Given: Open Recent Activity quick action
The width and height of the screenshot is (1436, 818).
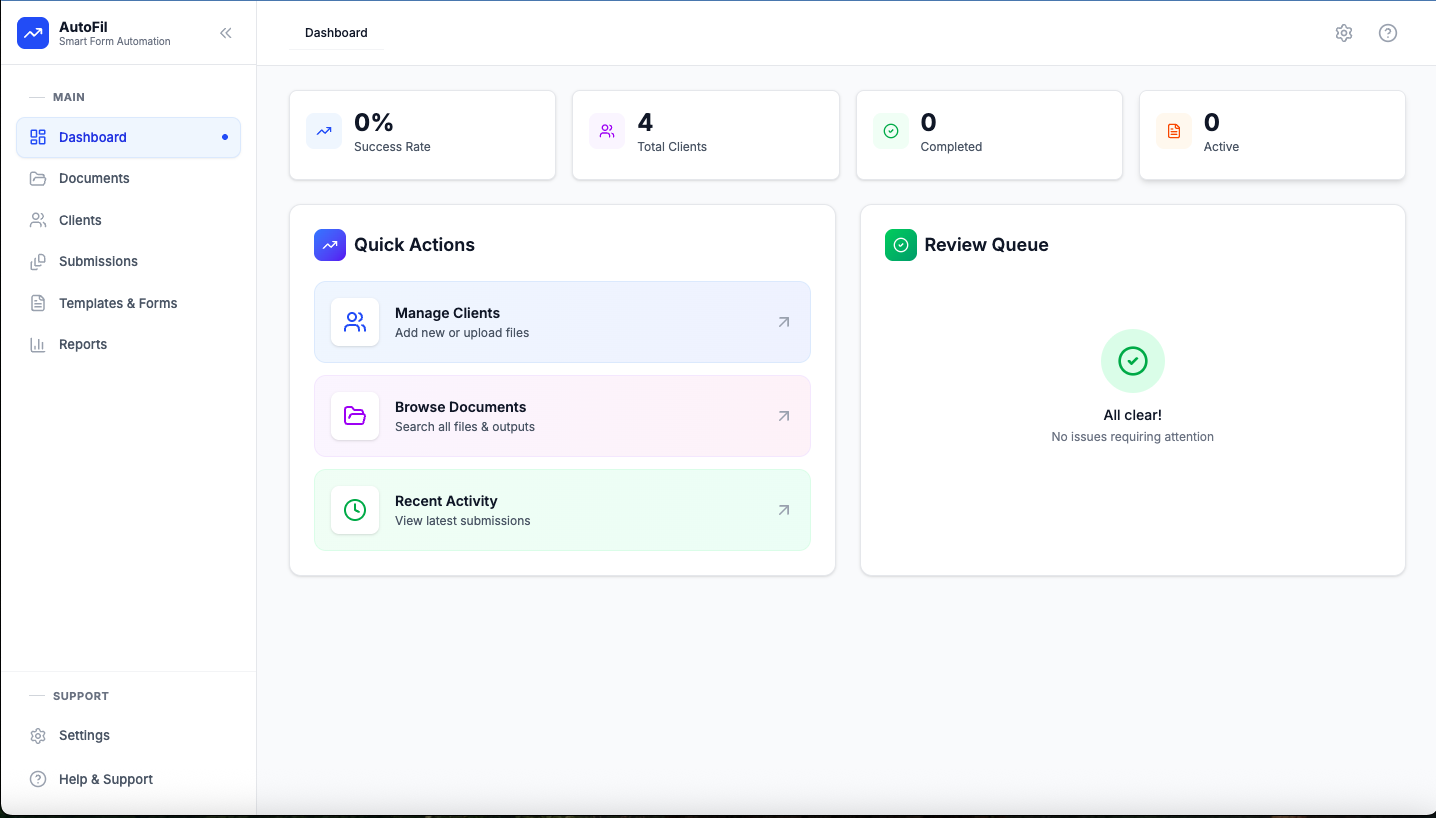Looking at the screenshot, I should coord(562,510).
